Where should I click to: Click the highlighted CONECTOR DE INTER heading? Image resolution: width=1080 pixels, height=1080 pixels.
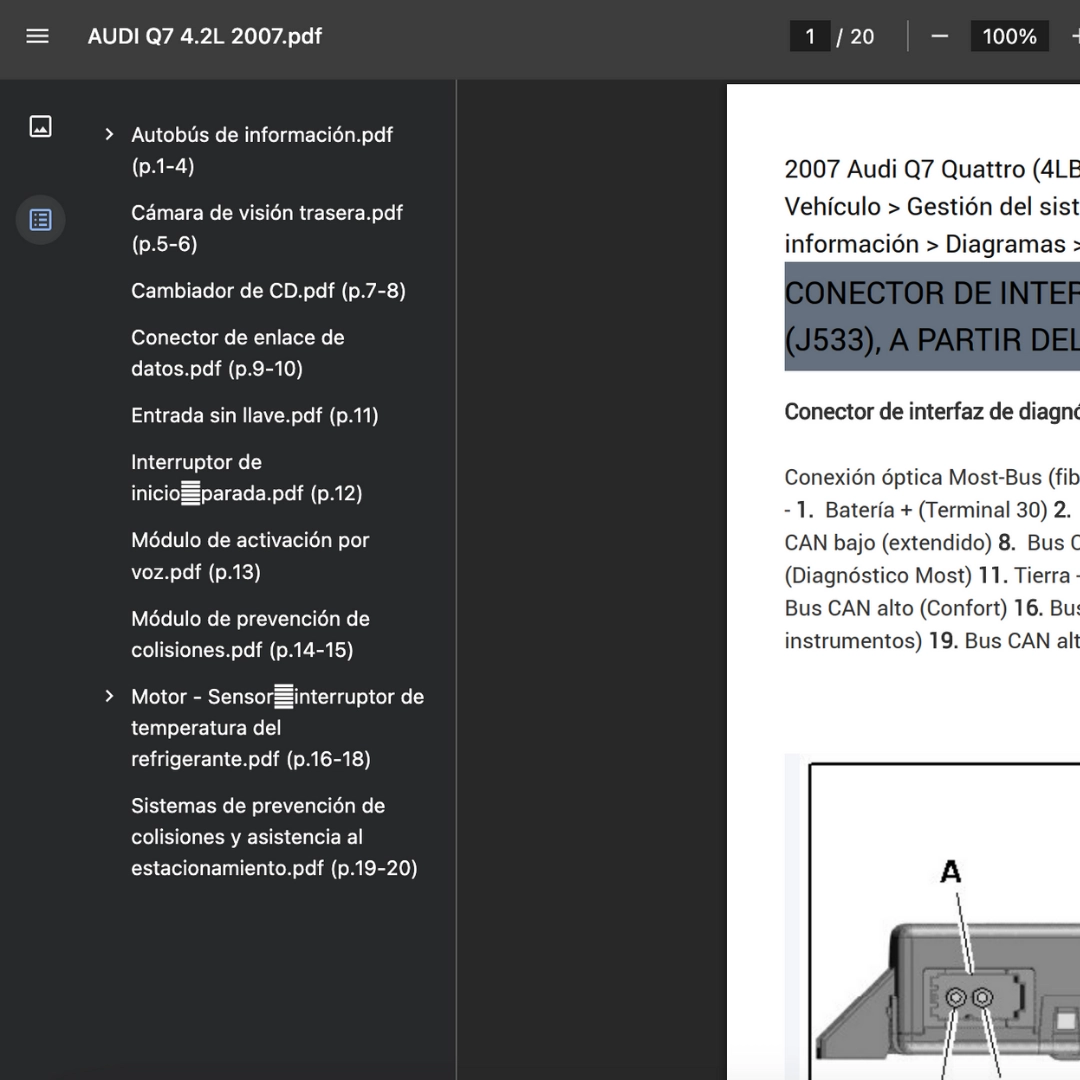[932, 316]
